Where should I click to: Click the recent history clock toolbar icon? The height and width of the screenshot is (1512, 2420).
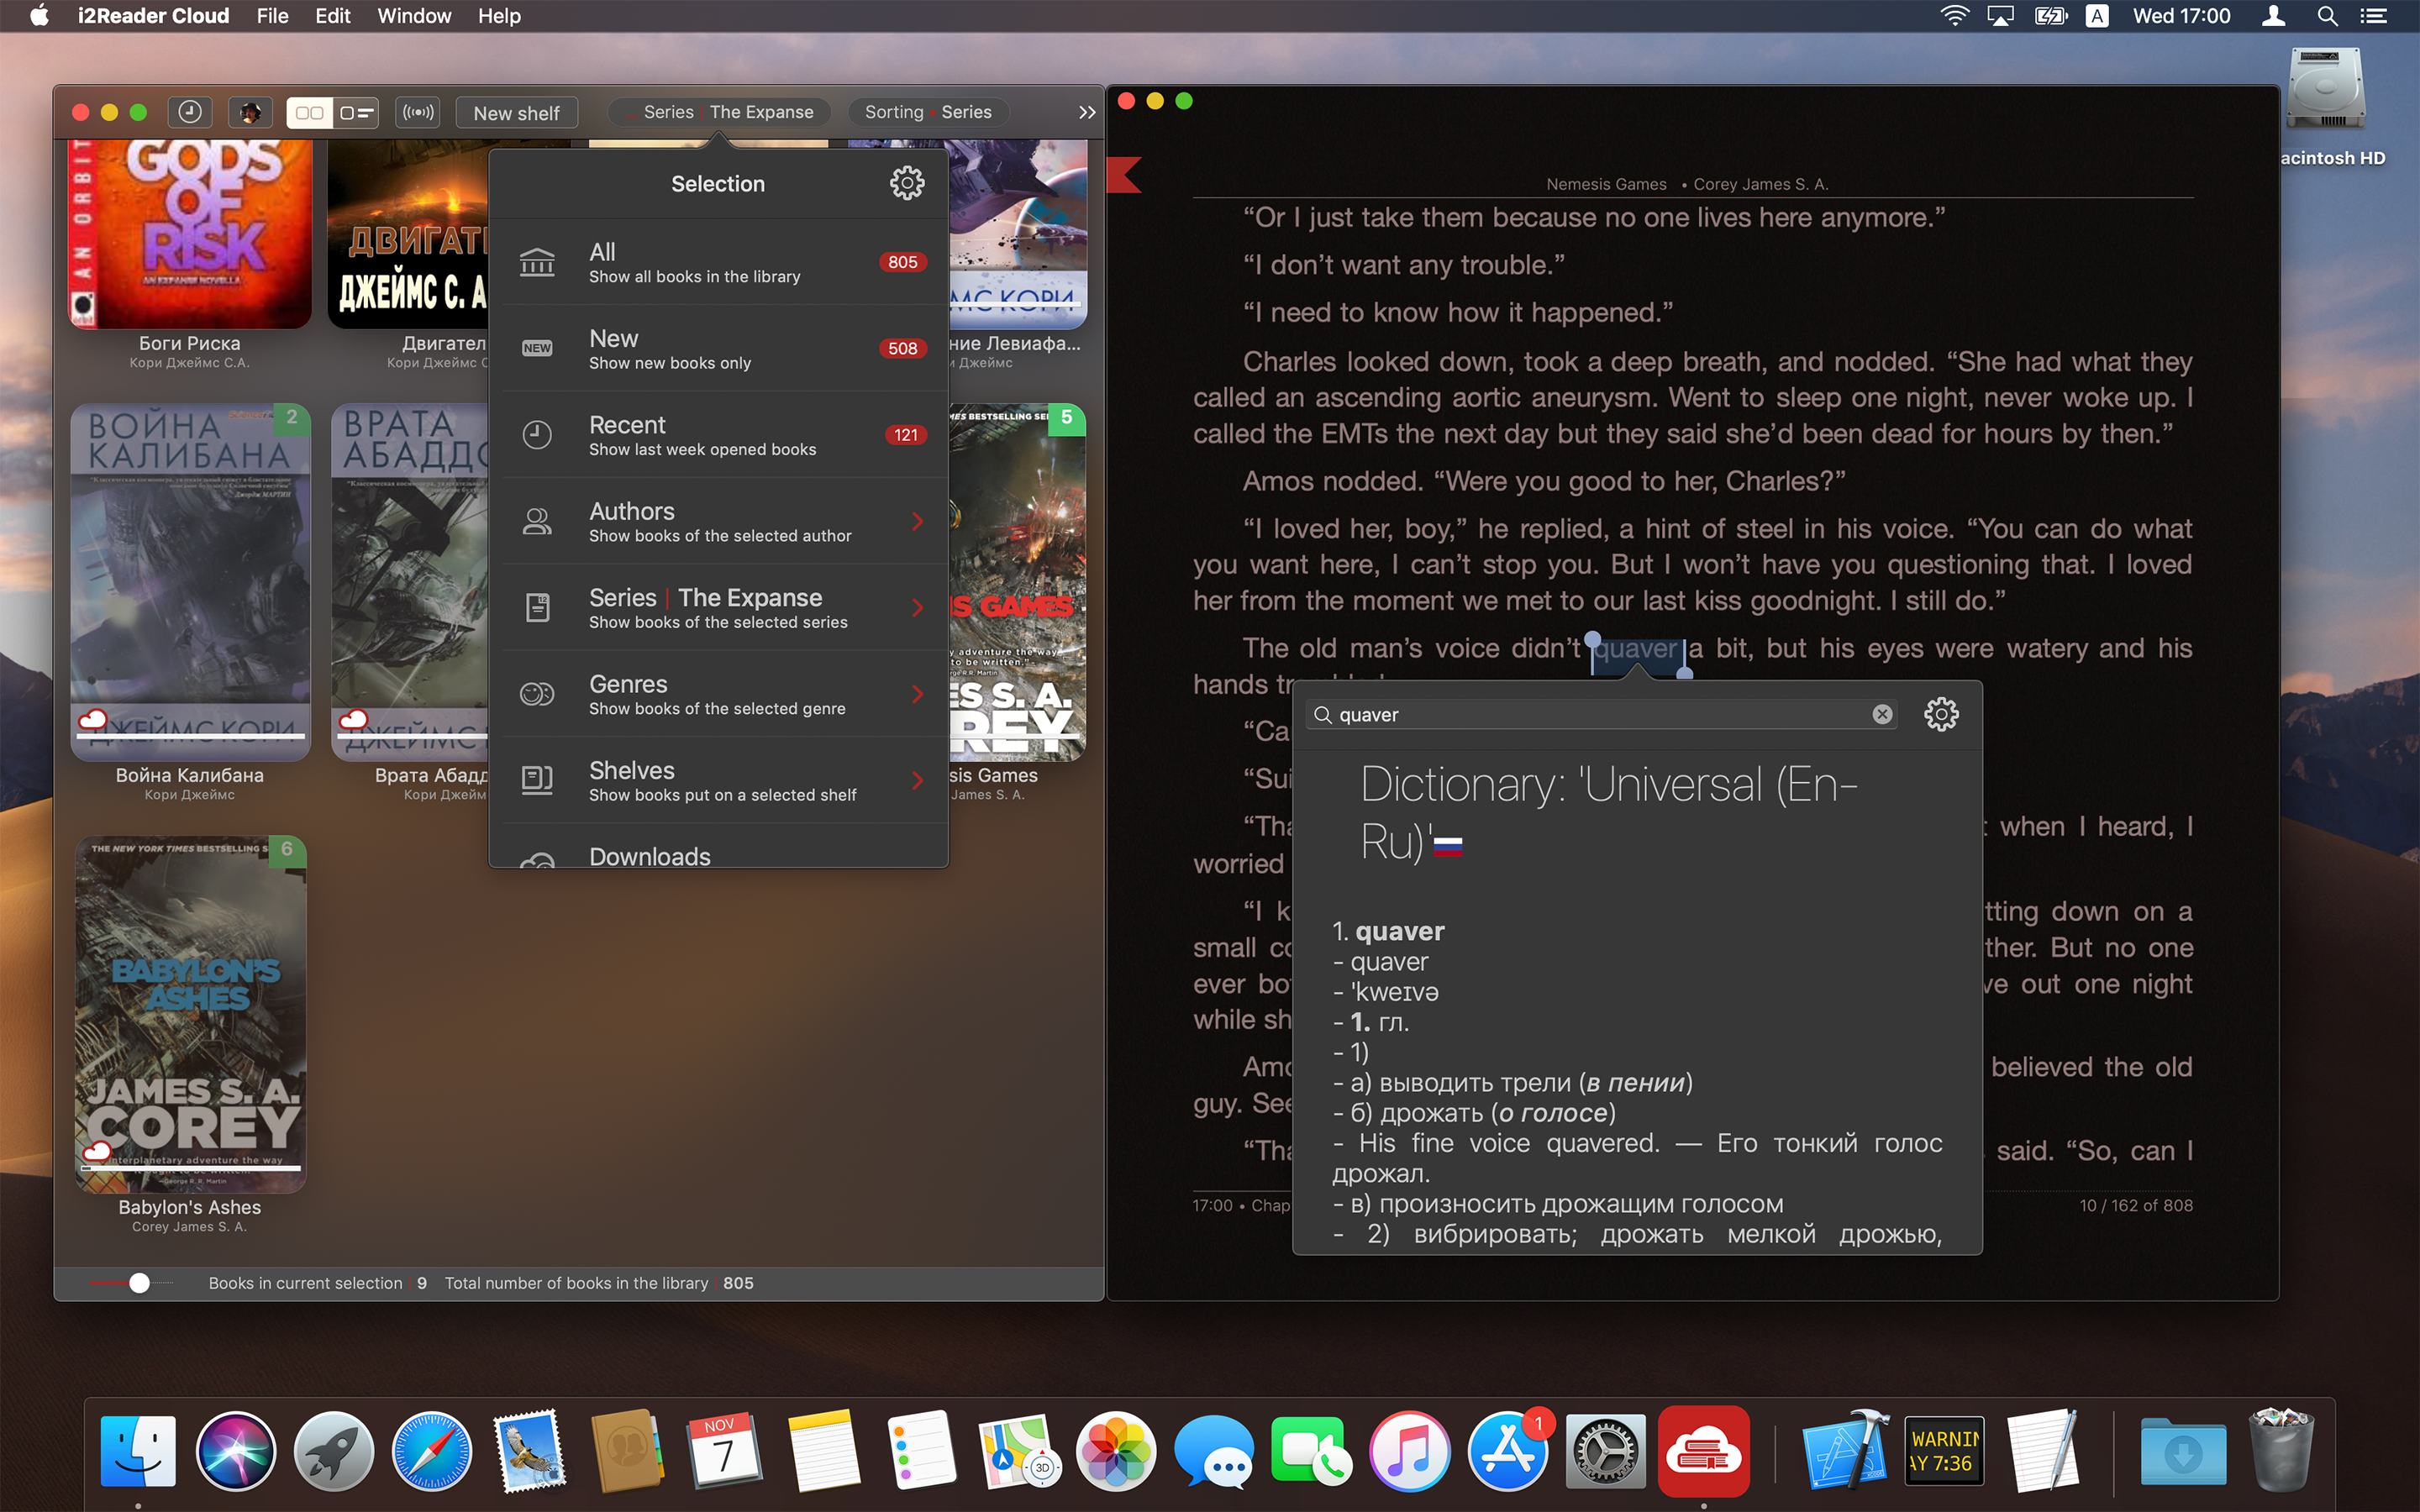(189, 112)
